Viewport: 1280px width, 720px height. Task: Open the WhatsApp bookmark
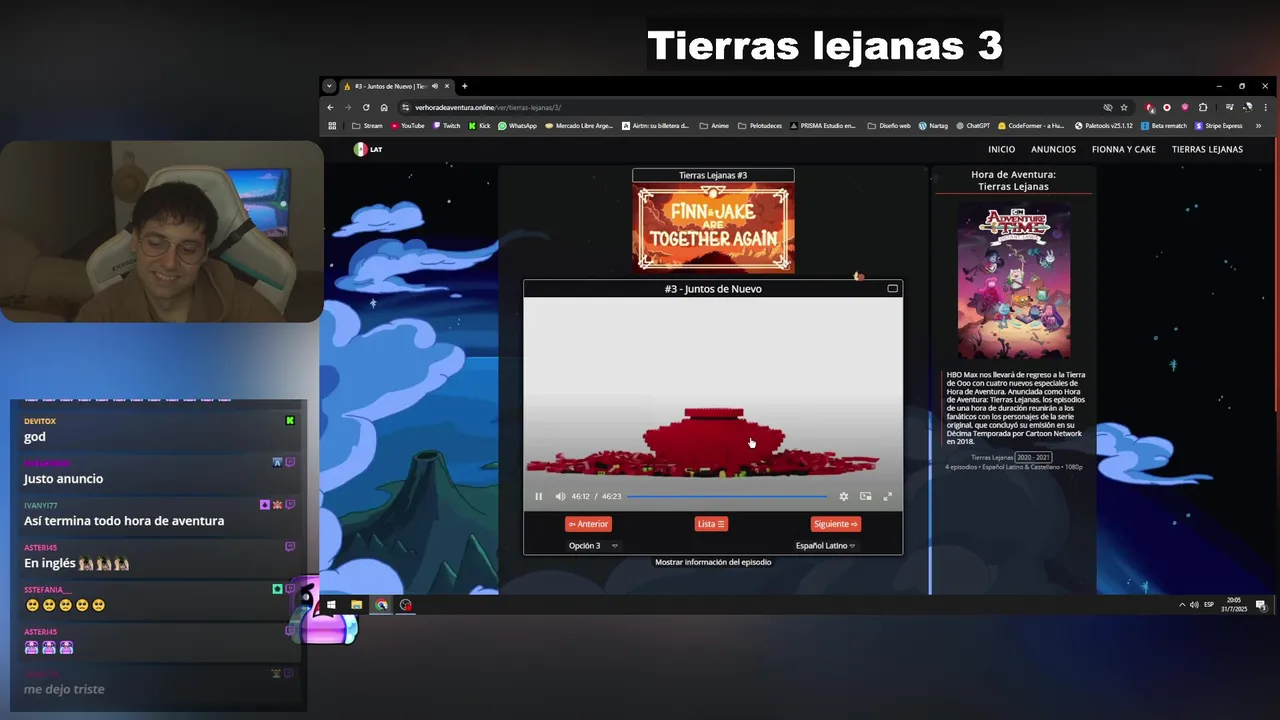click(x=518, y=126)
